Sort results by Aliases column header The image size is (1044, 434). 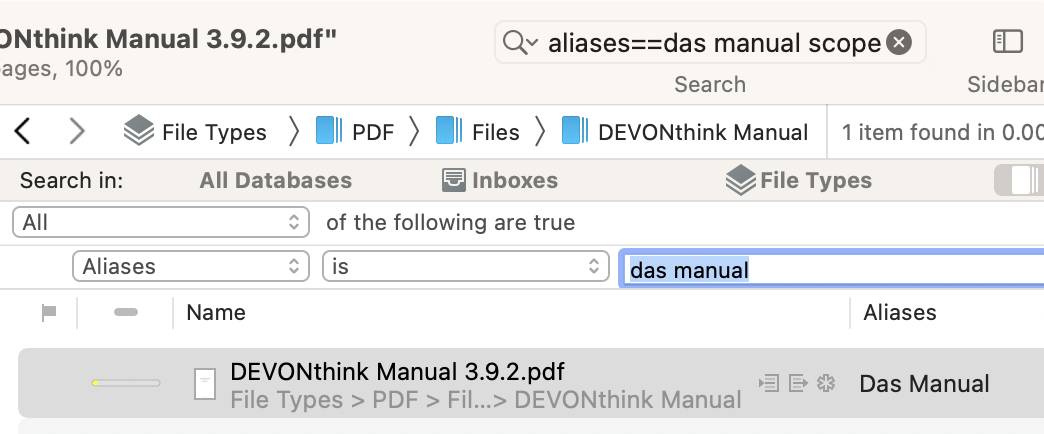[900, 313]
